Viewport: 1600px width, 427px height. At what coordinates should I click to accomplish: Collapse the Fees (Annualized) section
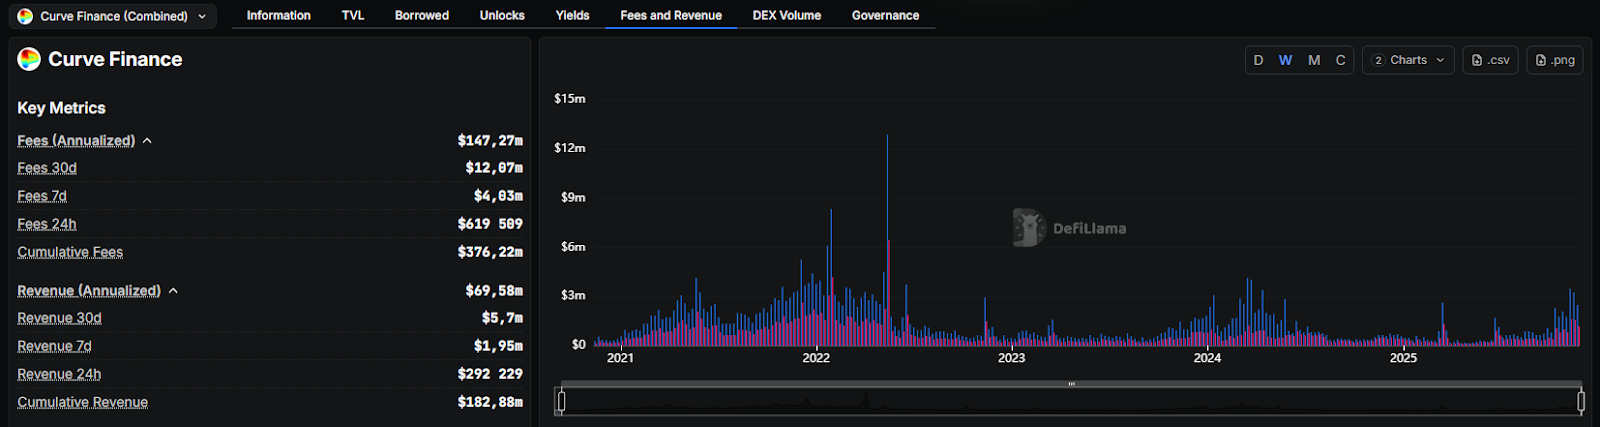[x=147, y=141]
